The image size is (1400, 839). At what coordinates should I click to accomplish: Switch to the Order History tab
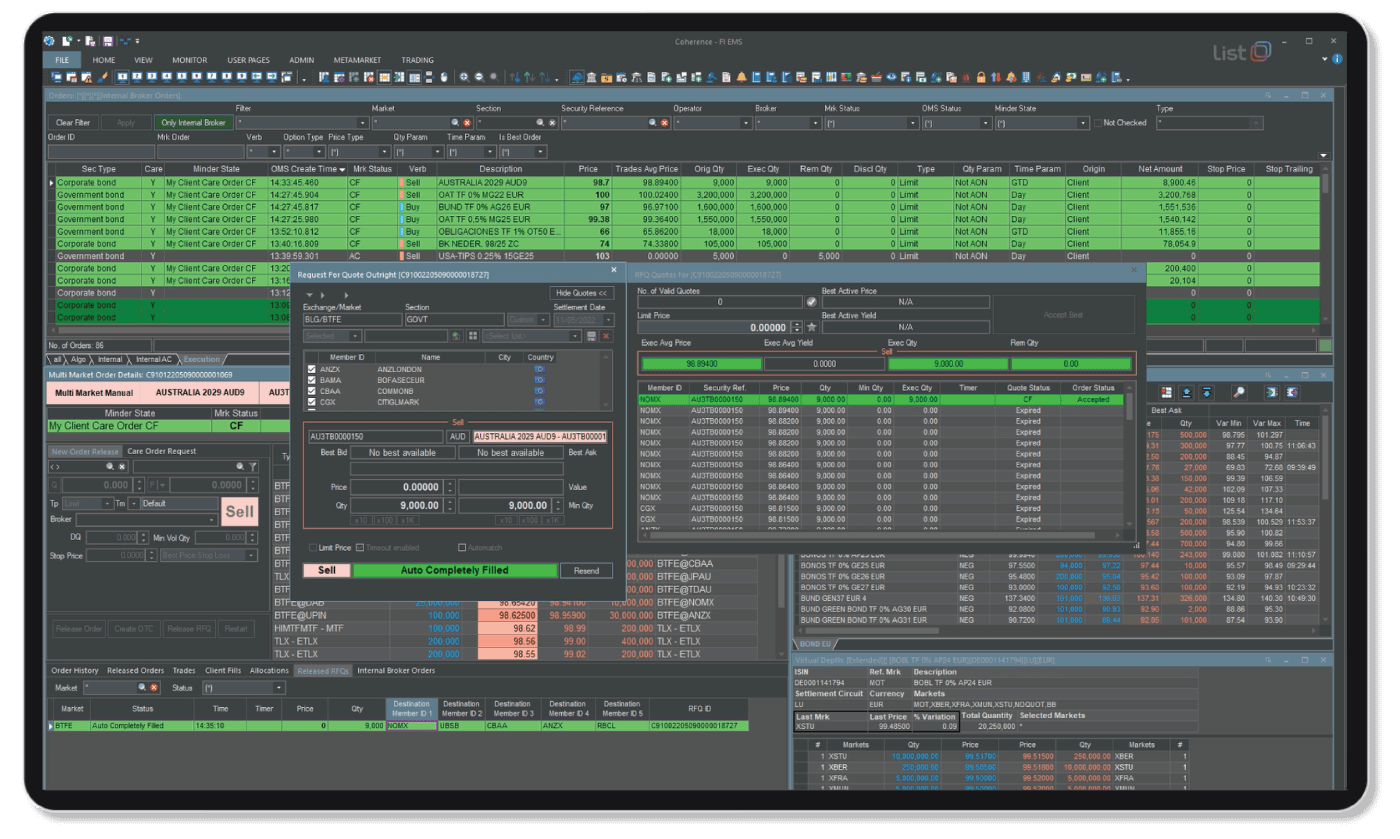(x=75, y=670)
